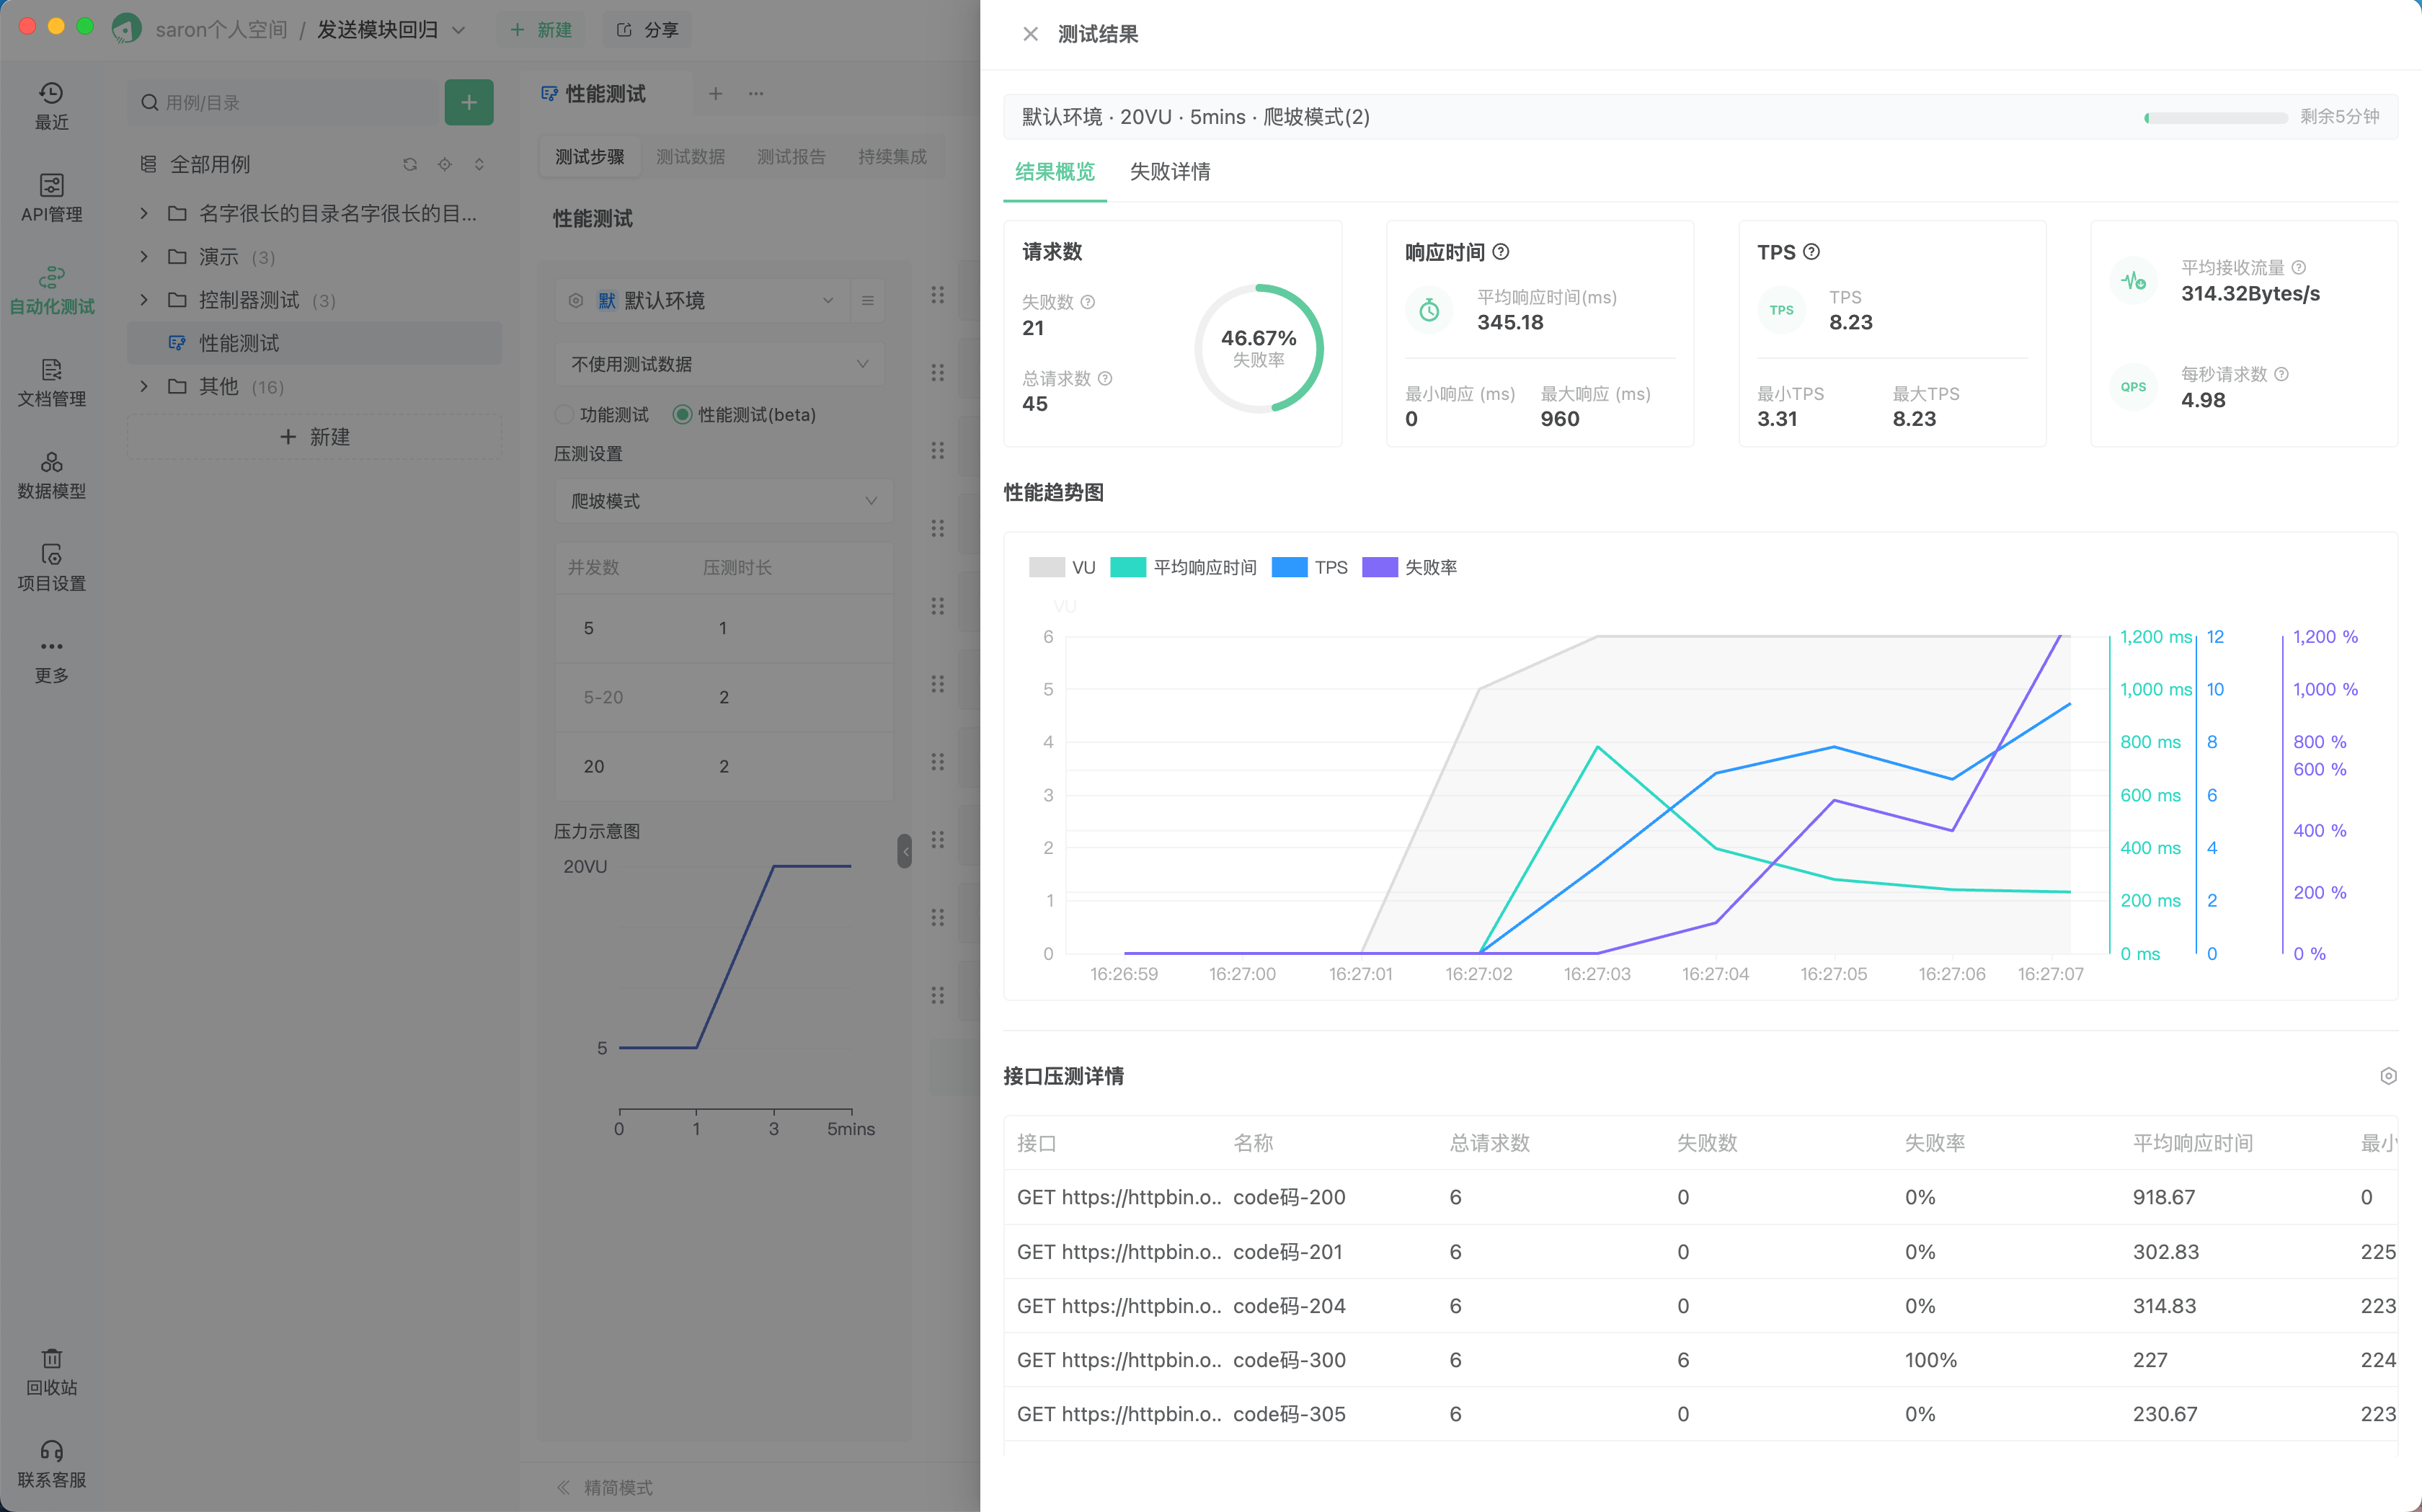Click the test progress bar near 剩余5分钟
Viewport: 2422px width, 1512px height.
(x=2215, y=117)
